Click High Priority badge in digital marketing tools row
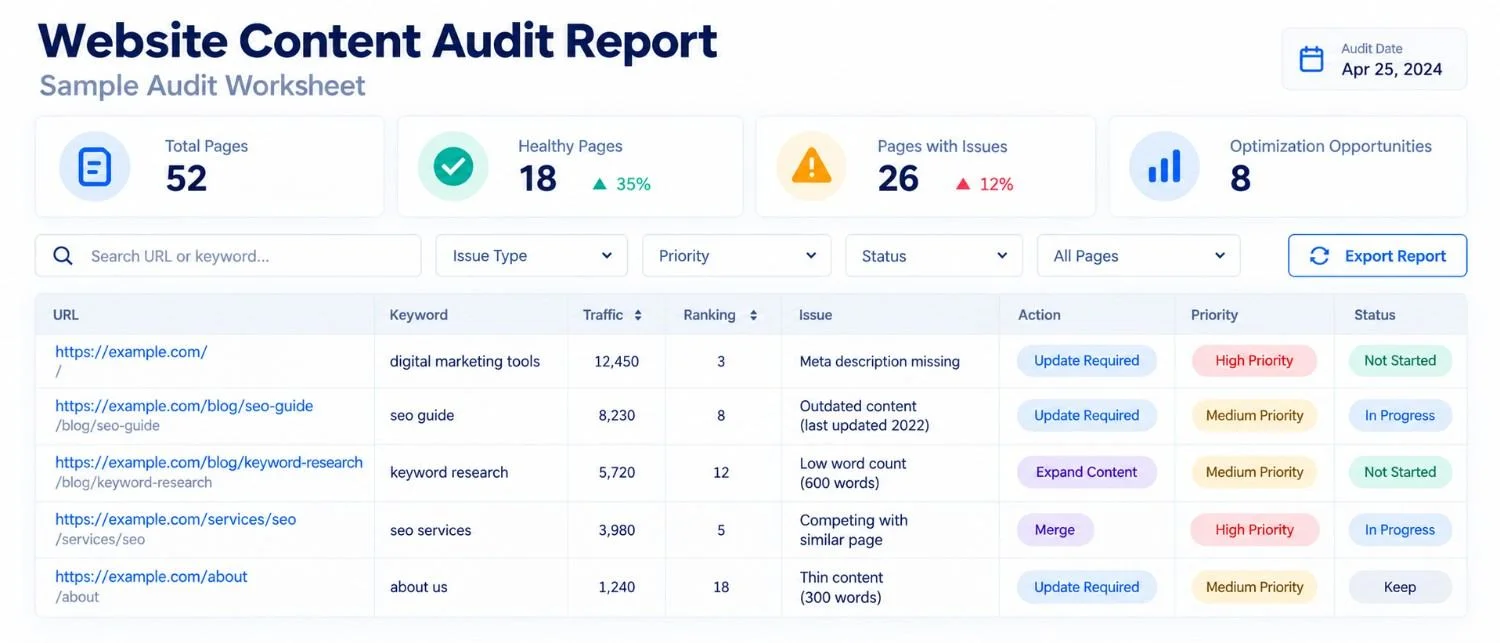This screenshot has height=643, width=1500. pos(1254,361)
